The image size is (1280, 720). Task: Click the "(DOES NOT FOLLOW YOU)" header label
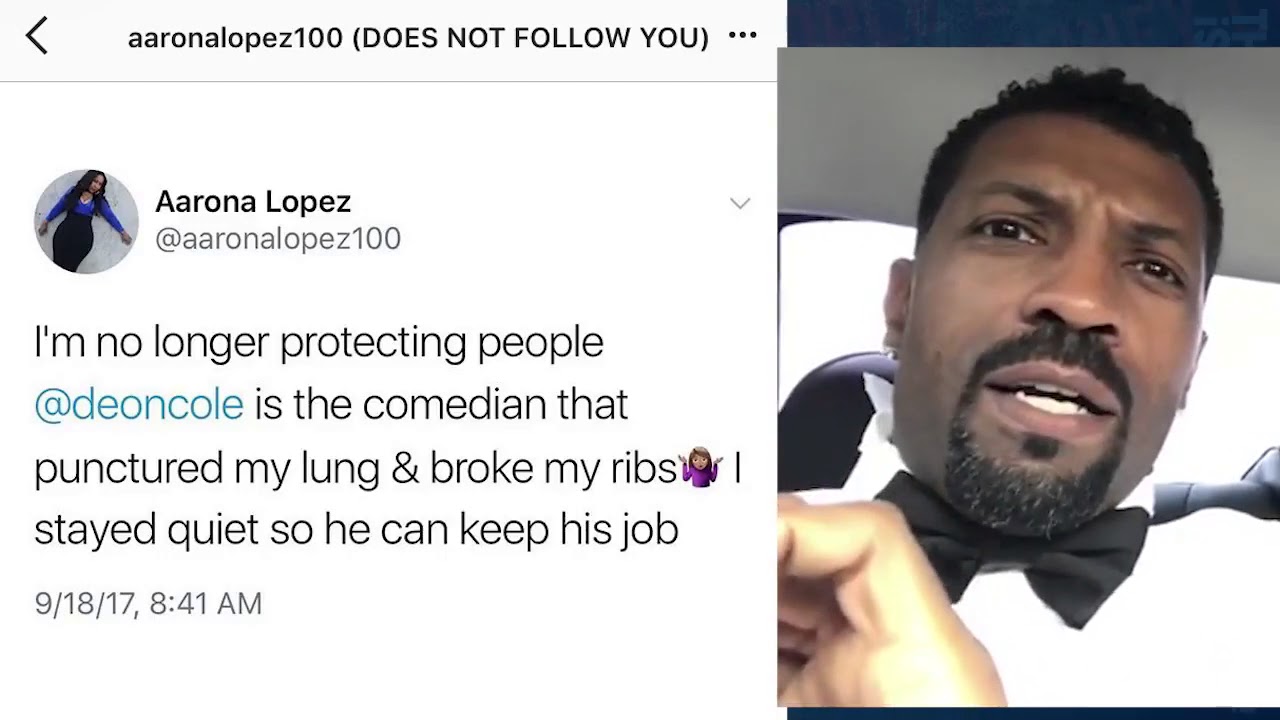click(531, 38)
